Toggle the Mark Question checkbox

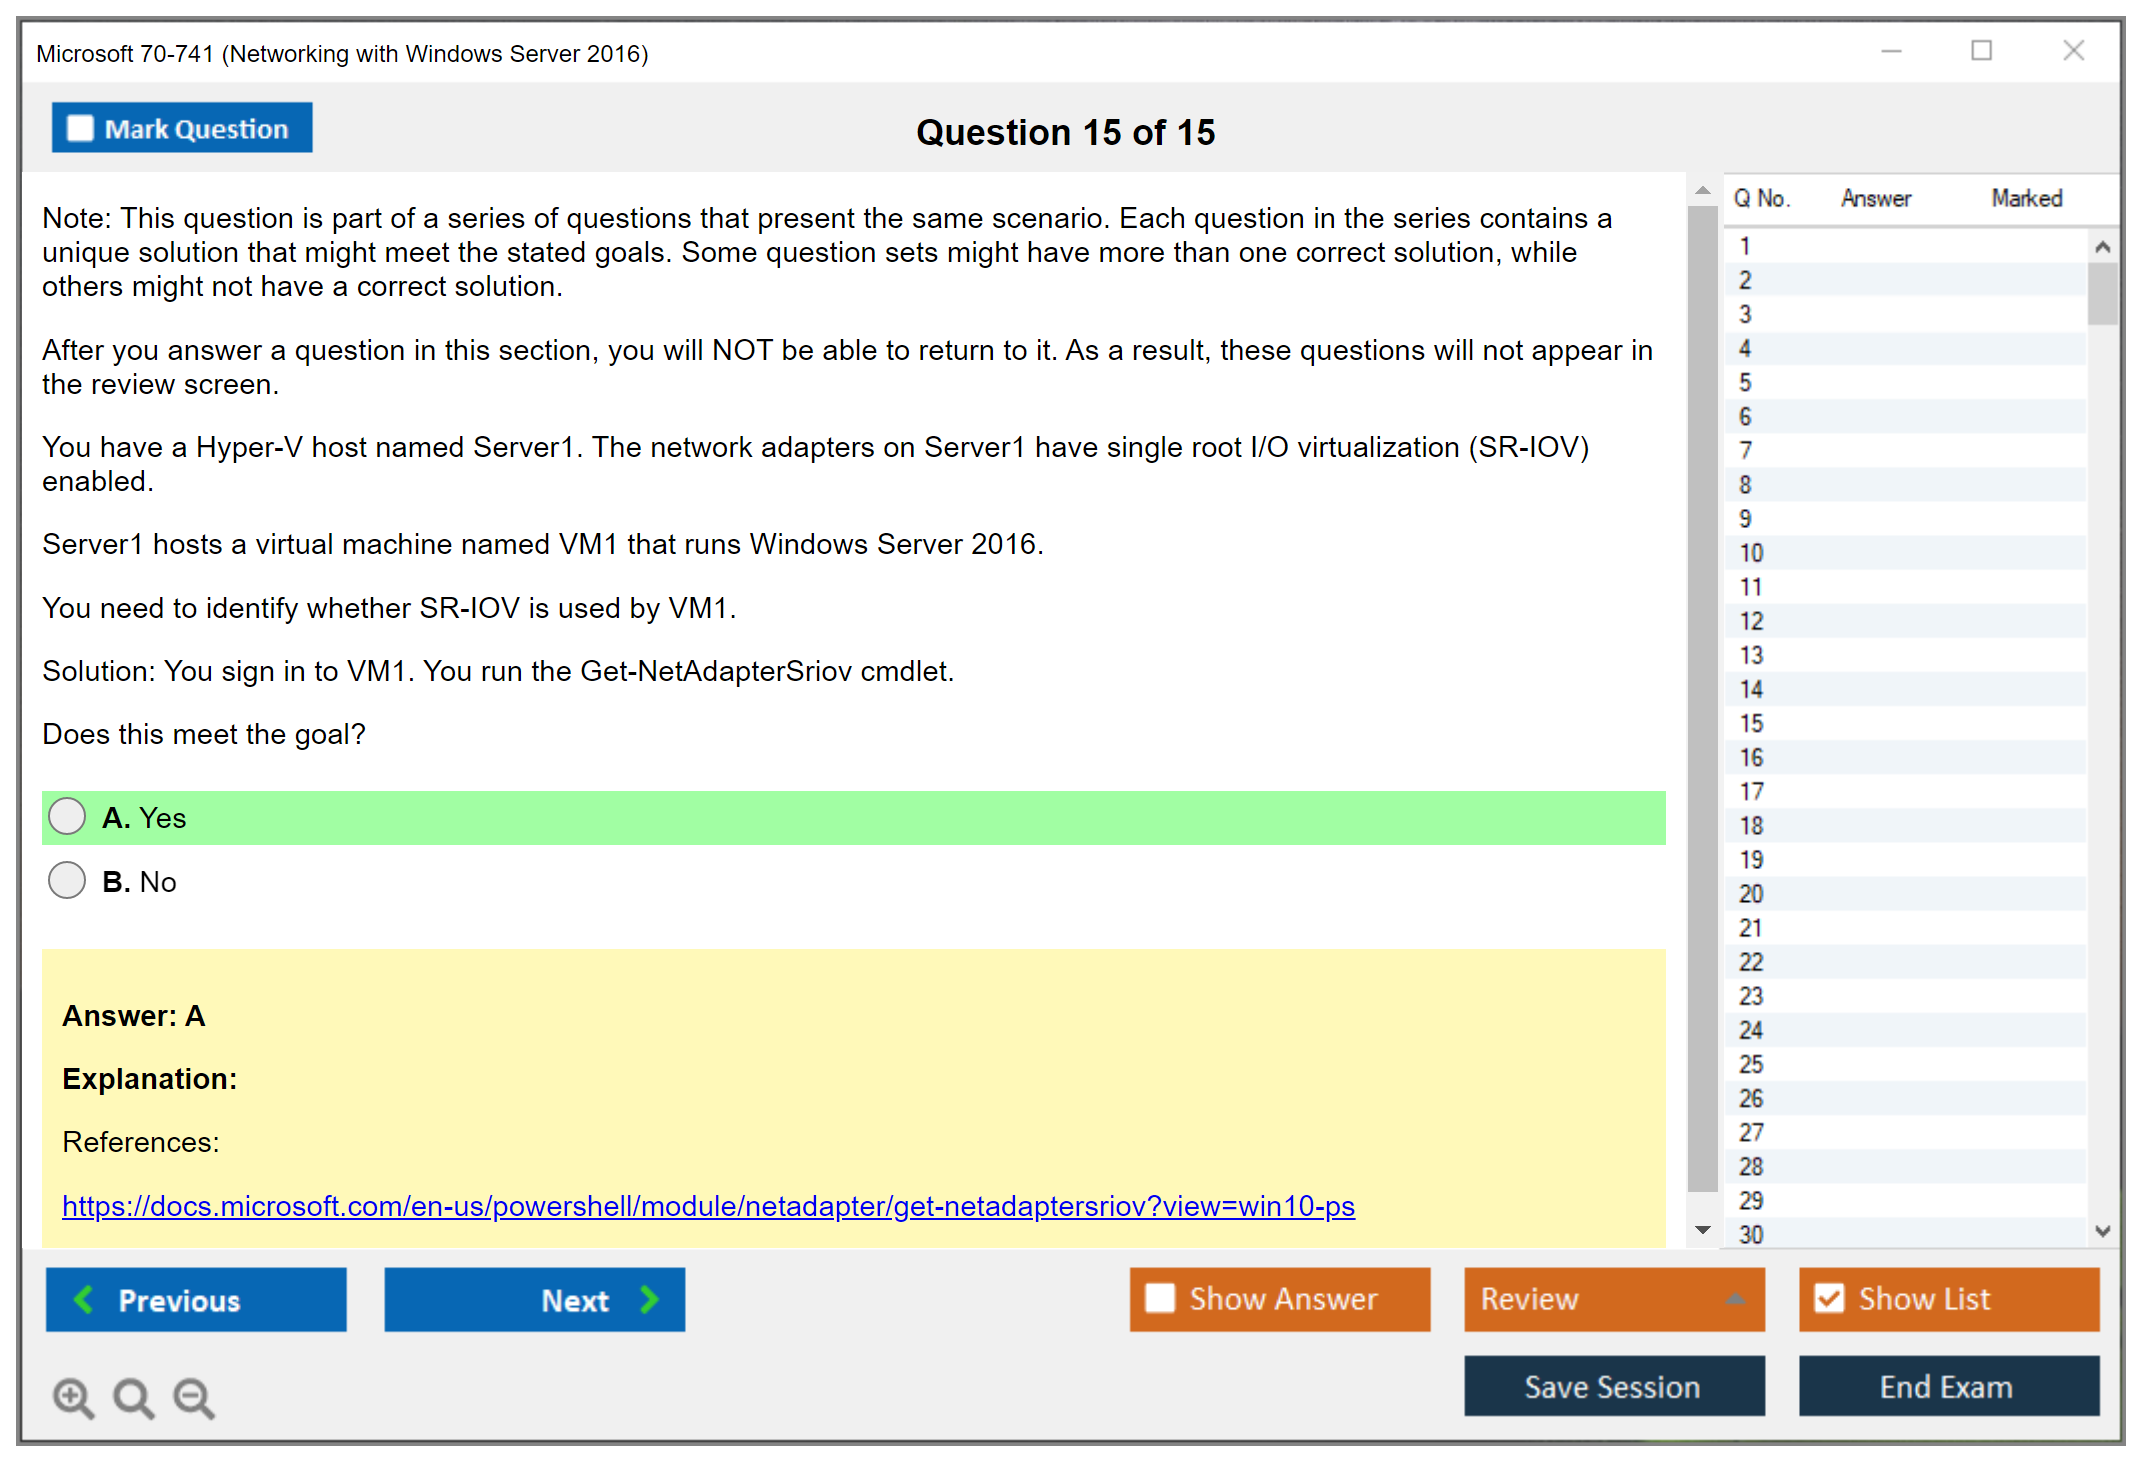pyautogui.click(x=80, y=128)
